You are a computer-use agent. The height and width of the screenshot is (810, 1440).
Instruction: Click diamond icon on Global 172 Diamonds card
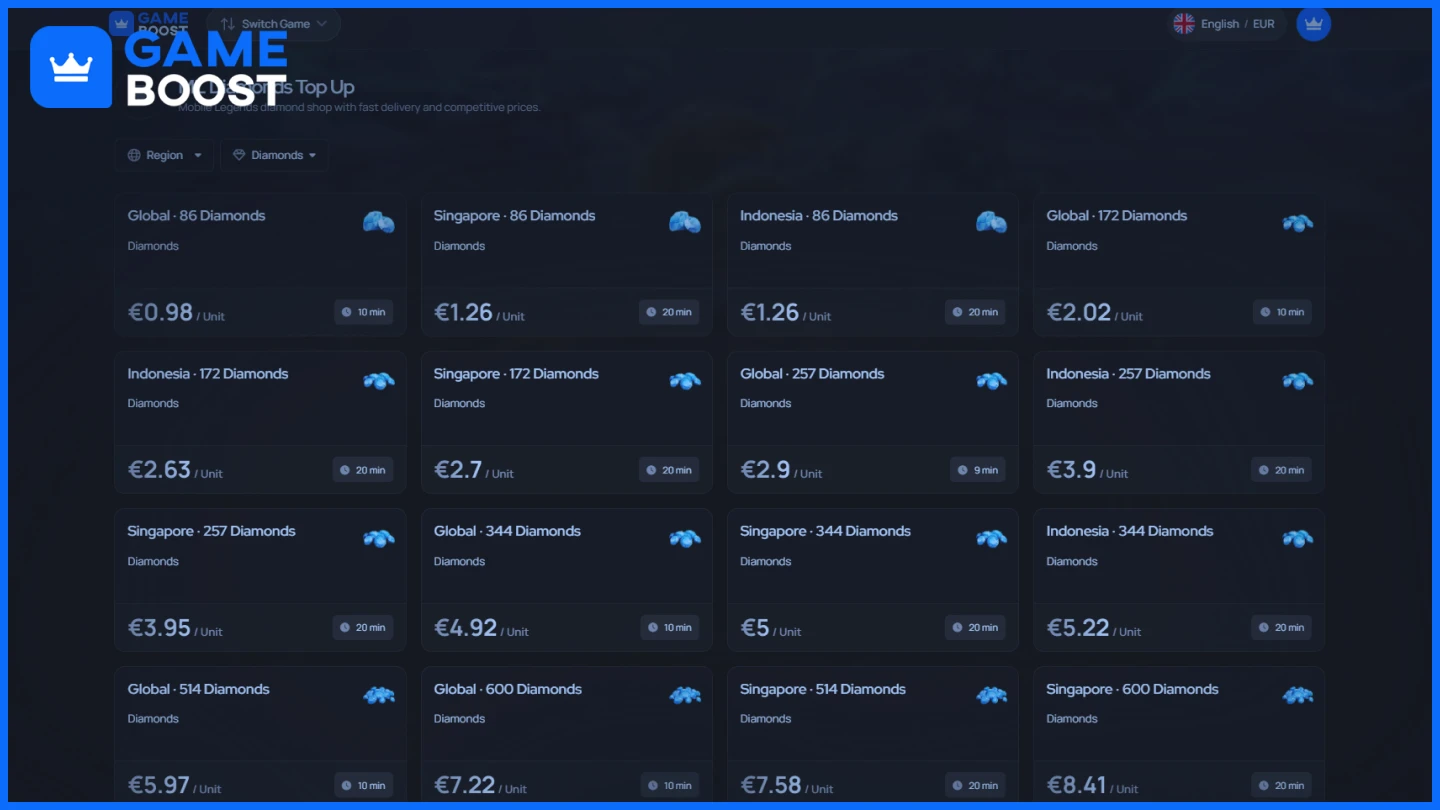tap(1297, 223)
